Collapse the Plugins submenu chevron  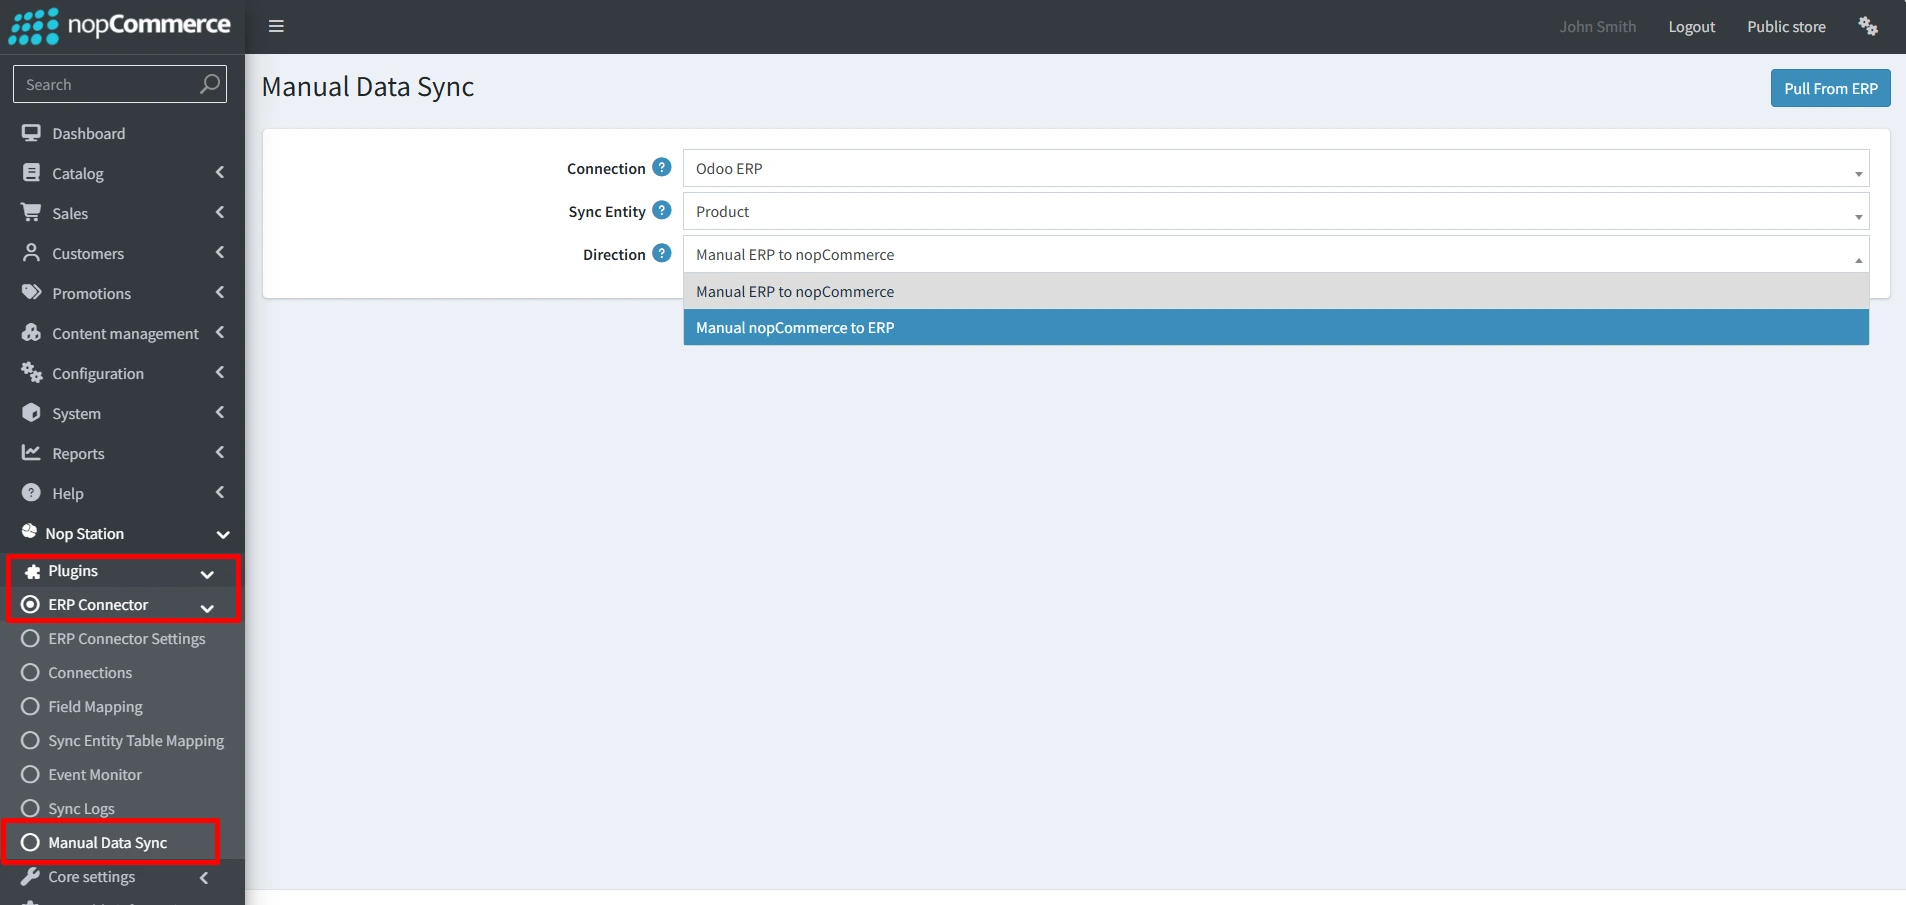(207, 574)
